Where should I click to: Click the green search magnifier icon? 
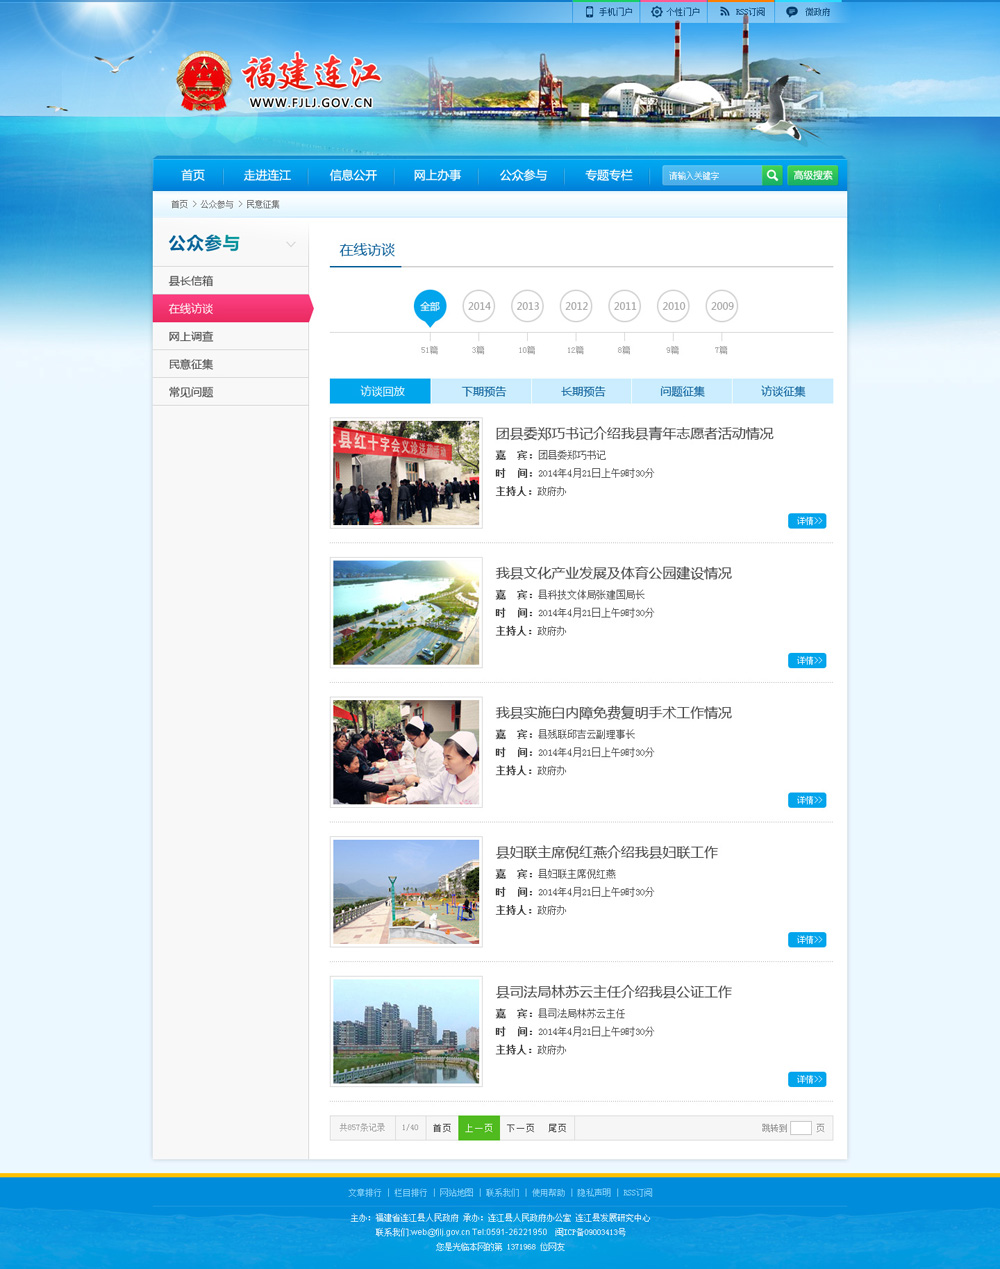(772, 175)
